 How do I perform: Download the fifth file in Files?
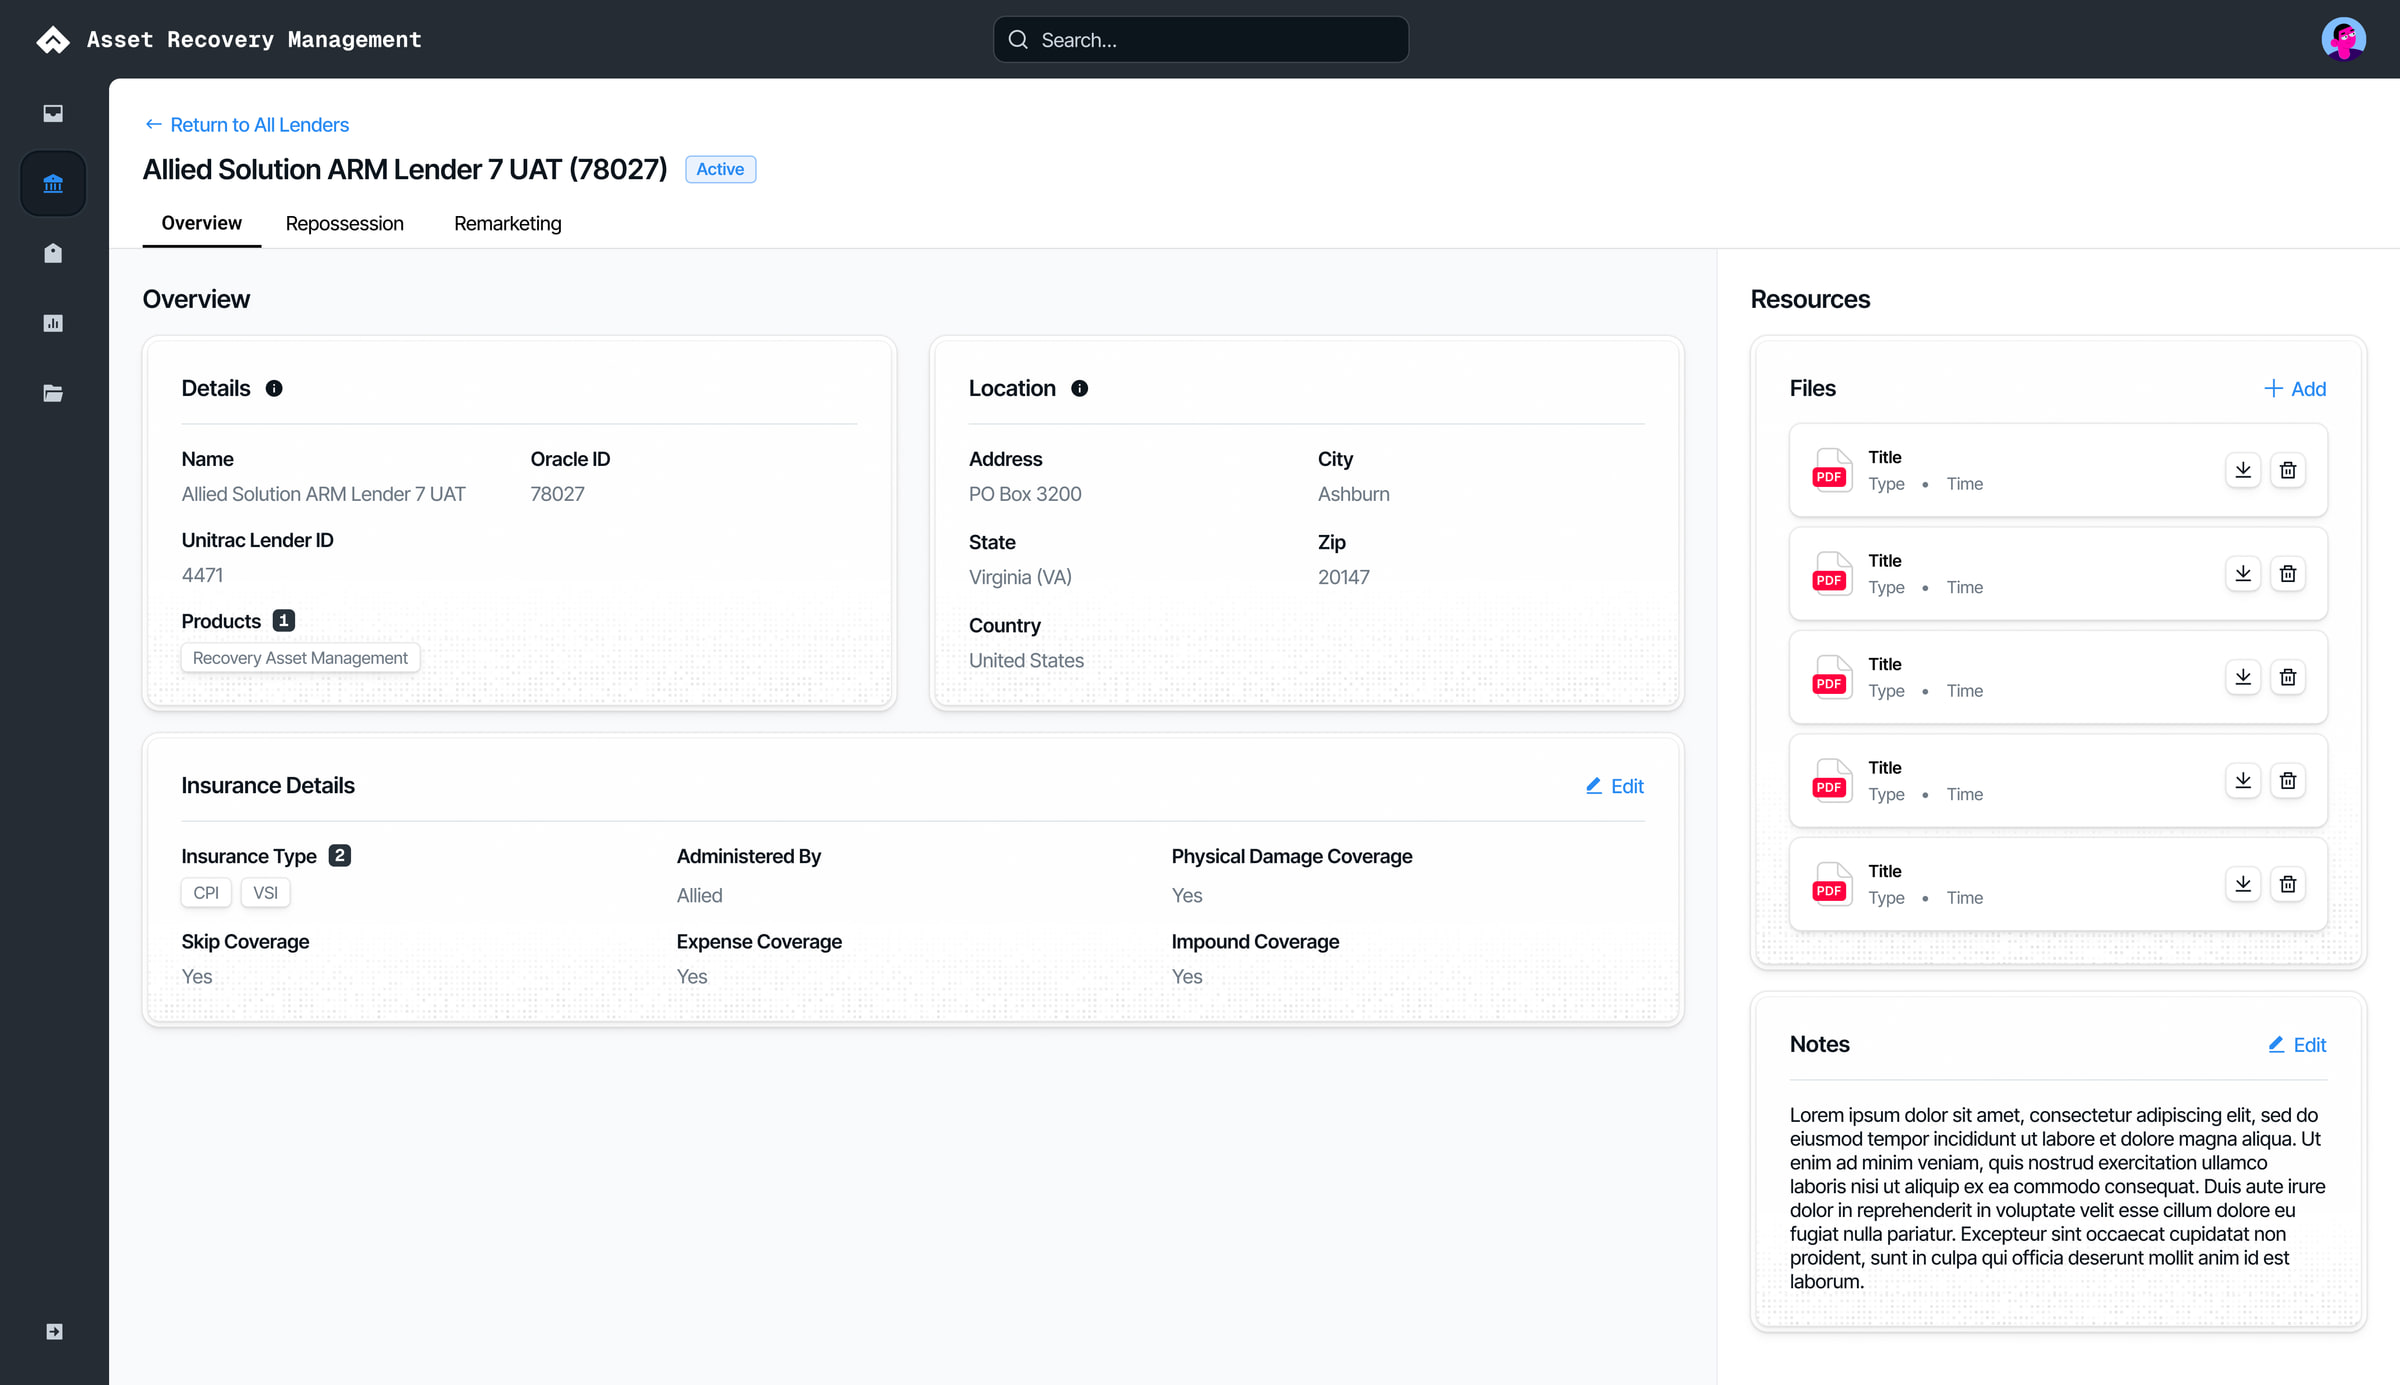(2243, 884)
